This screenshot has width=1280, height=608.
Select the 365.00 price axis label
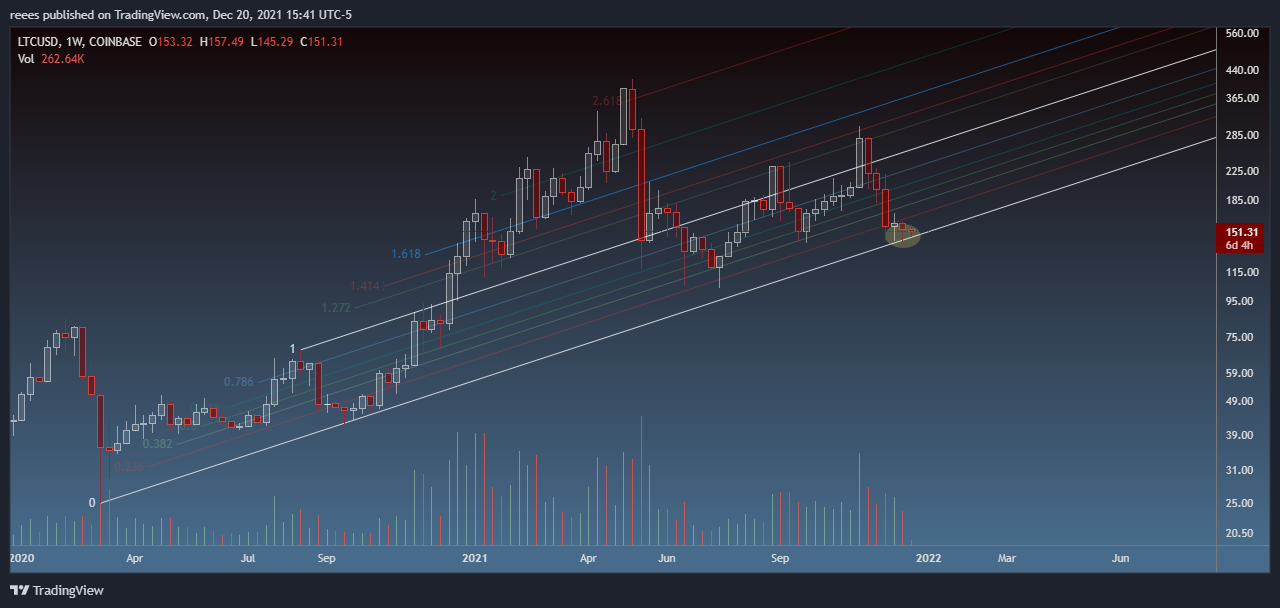pos(1241,98)
